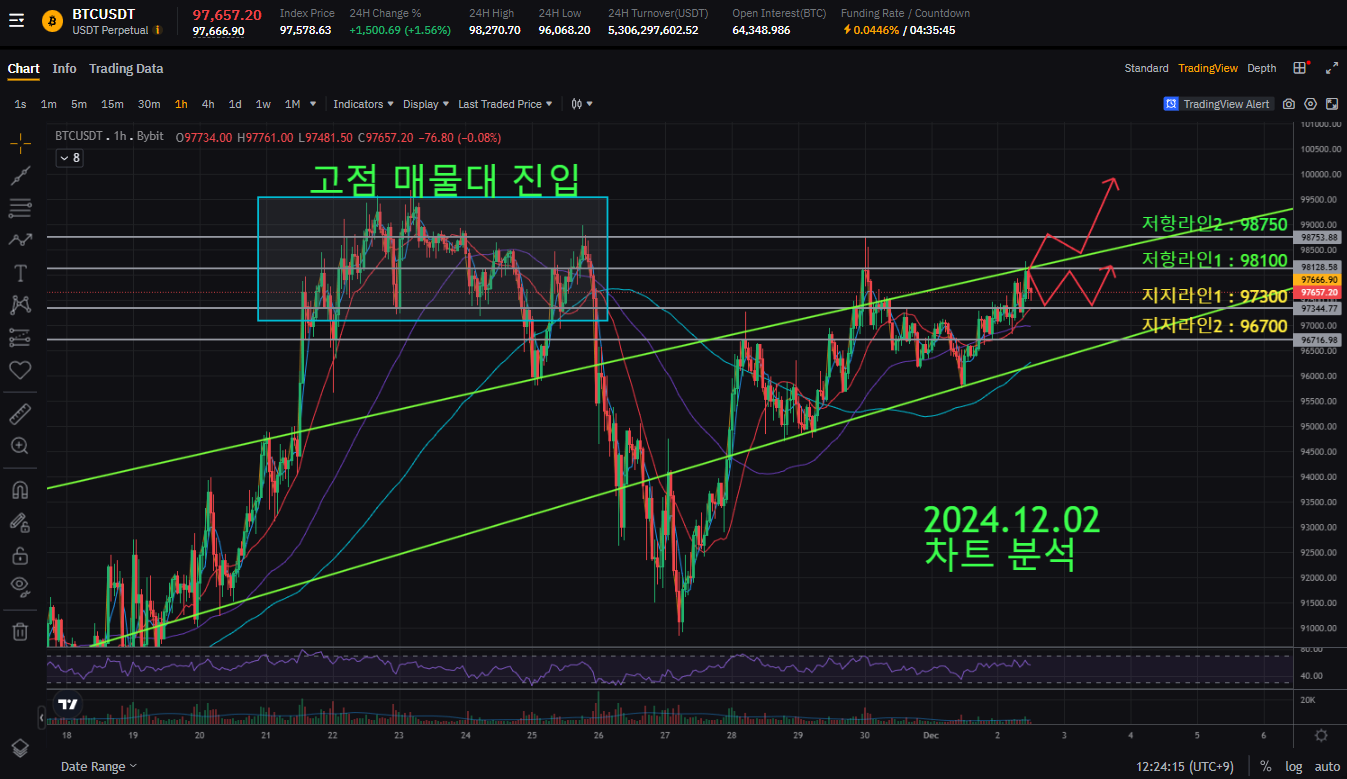Click the zoom in magnifier tool
This screenshot has width=1347, height=779.
pyautogui.click(x=20, y=446)
